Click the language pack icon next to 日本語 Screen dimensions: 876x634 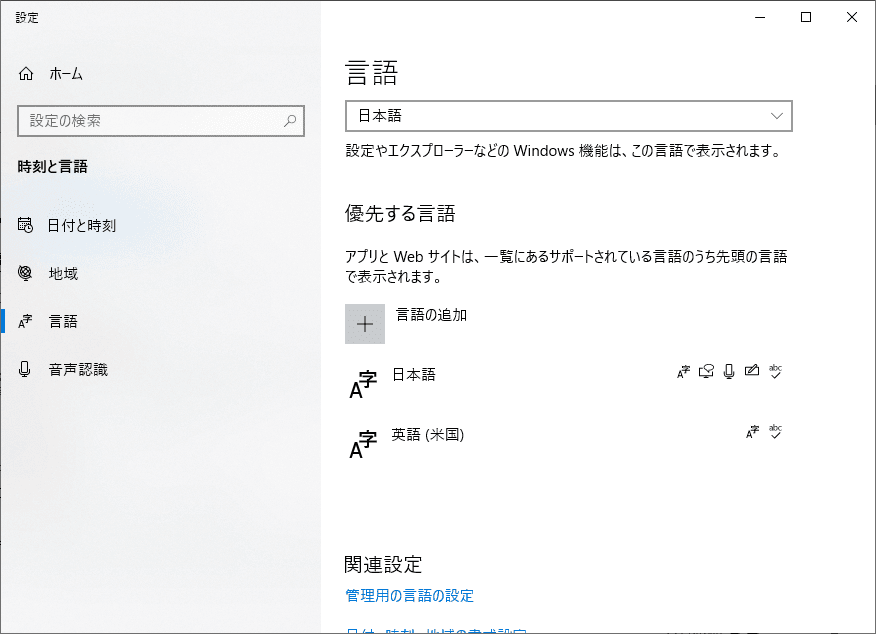point(685,370)
